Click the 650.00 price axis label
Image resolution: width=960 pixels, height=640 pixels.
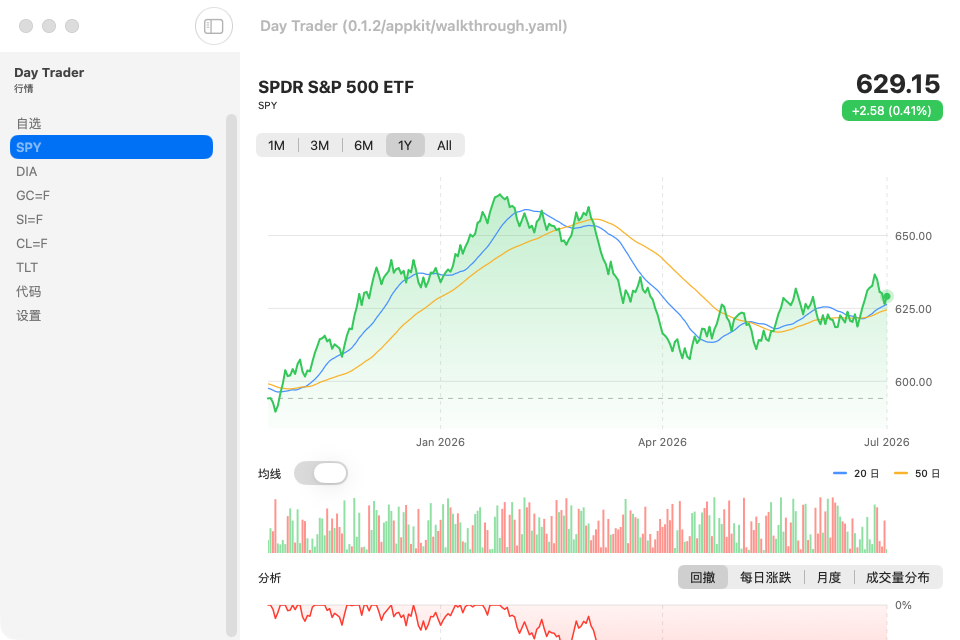click(913, 236)
